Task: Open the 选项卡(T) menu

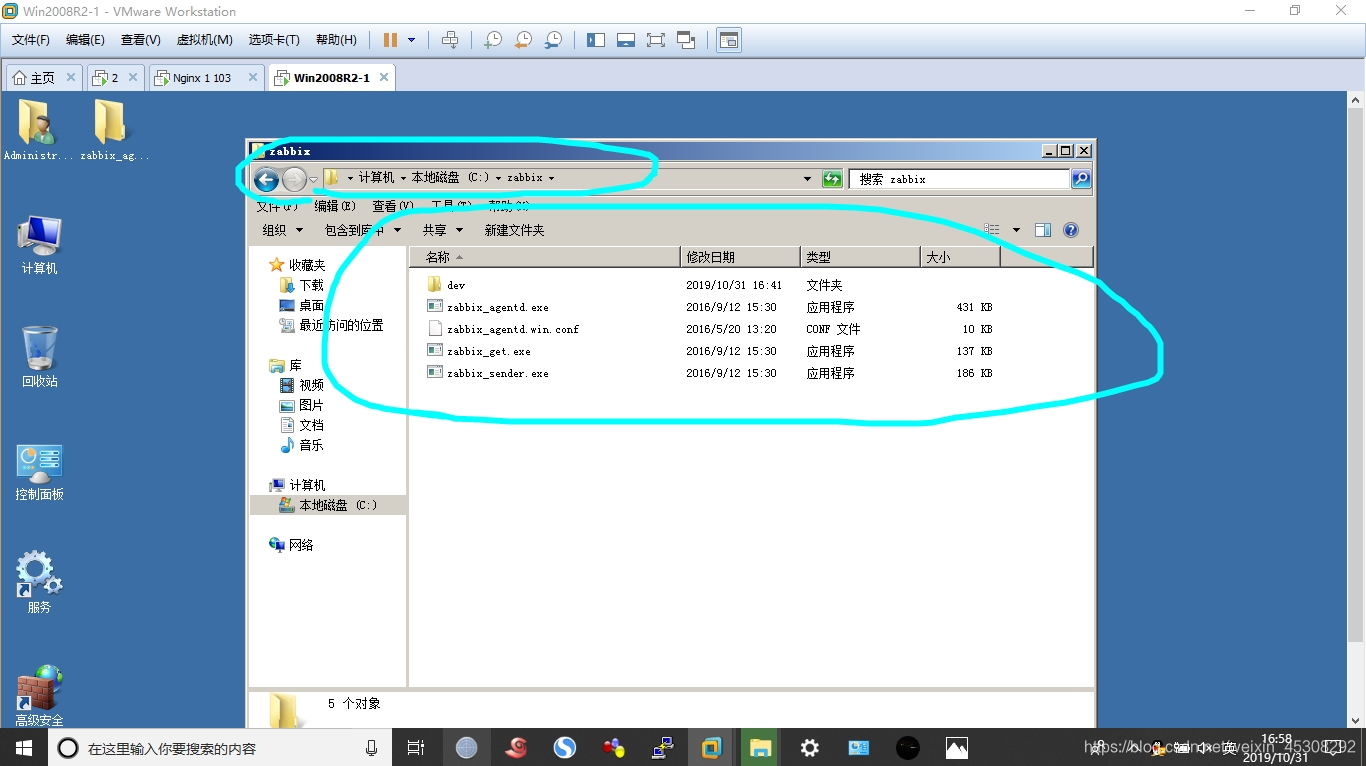Action: coord(274,40)
